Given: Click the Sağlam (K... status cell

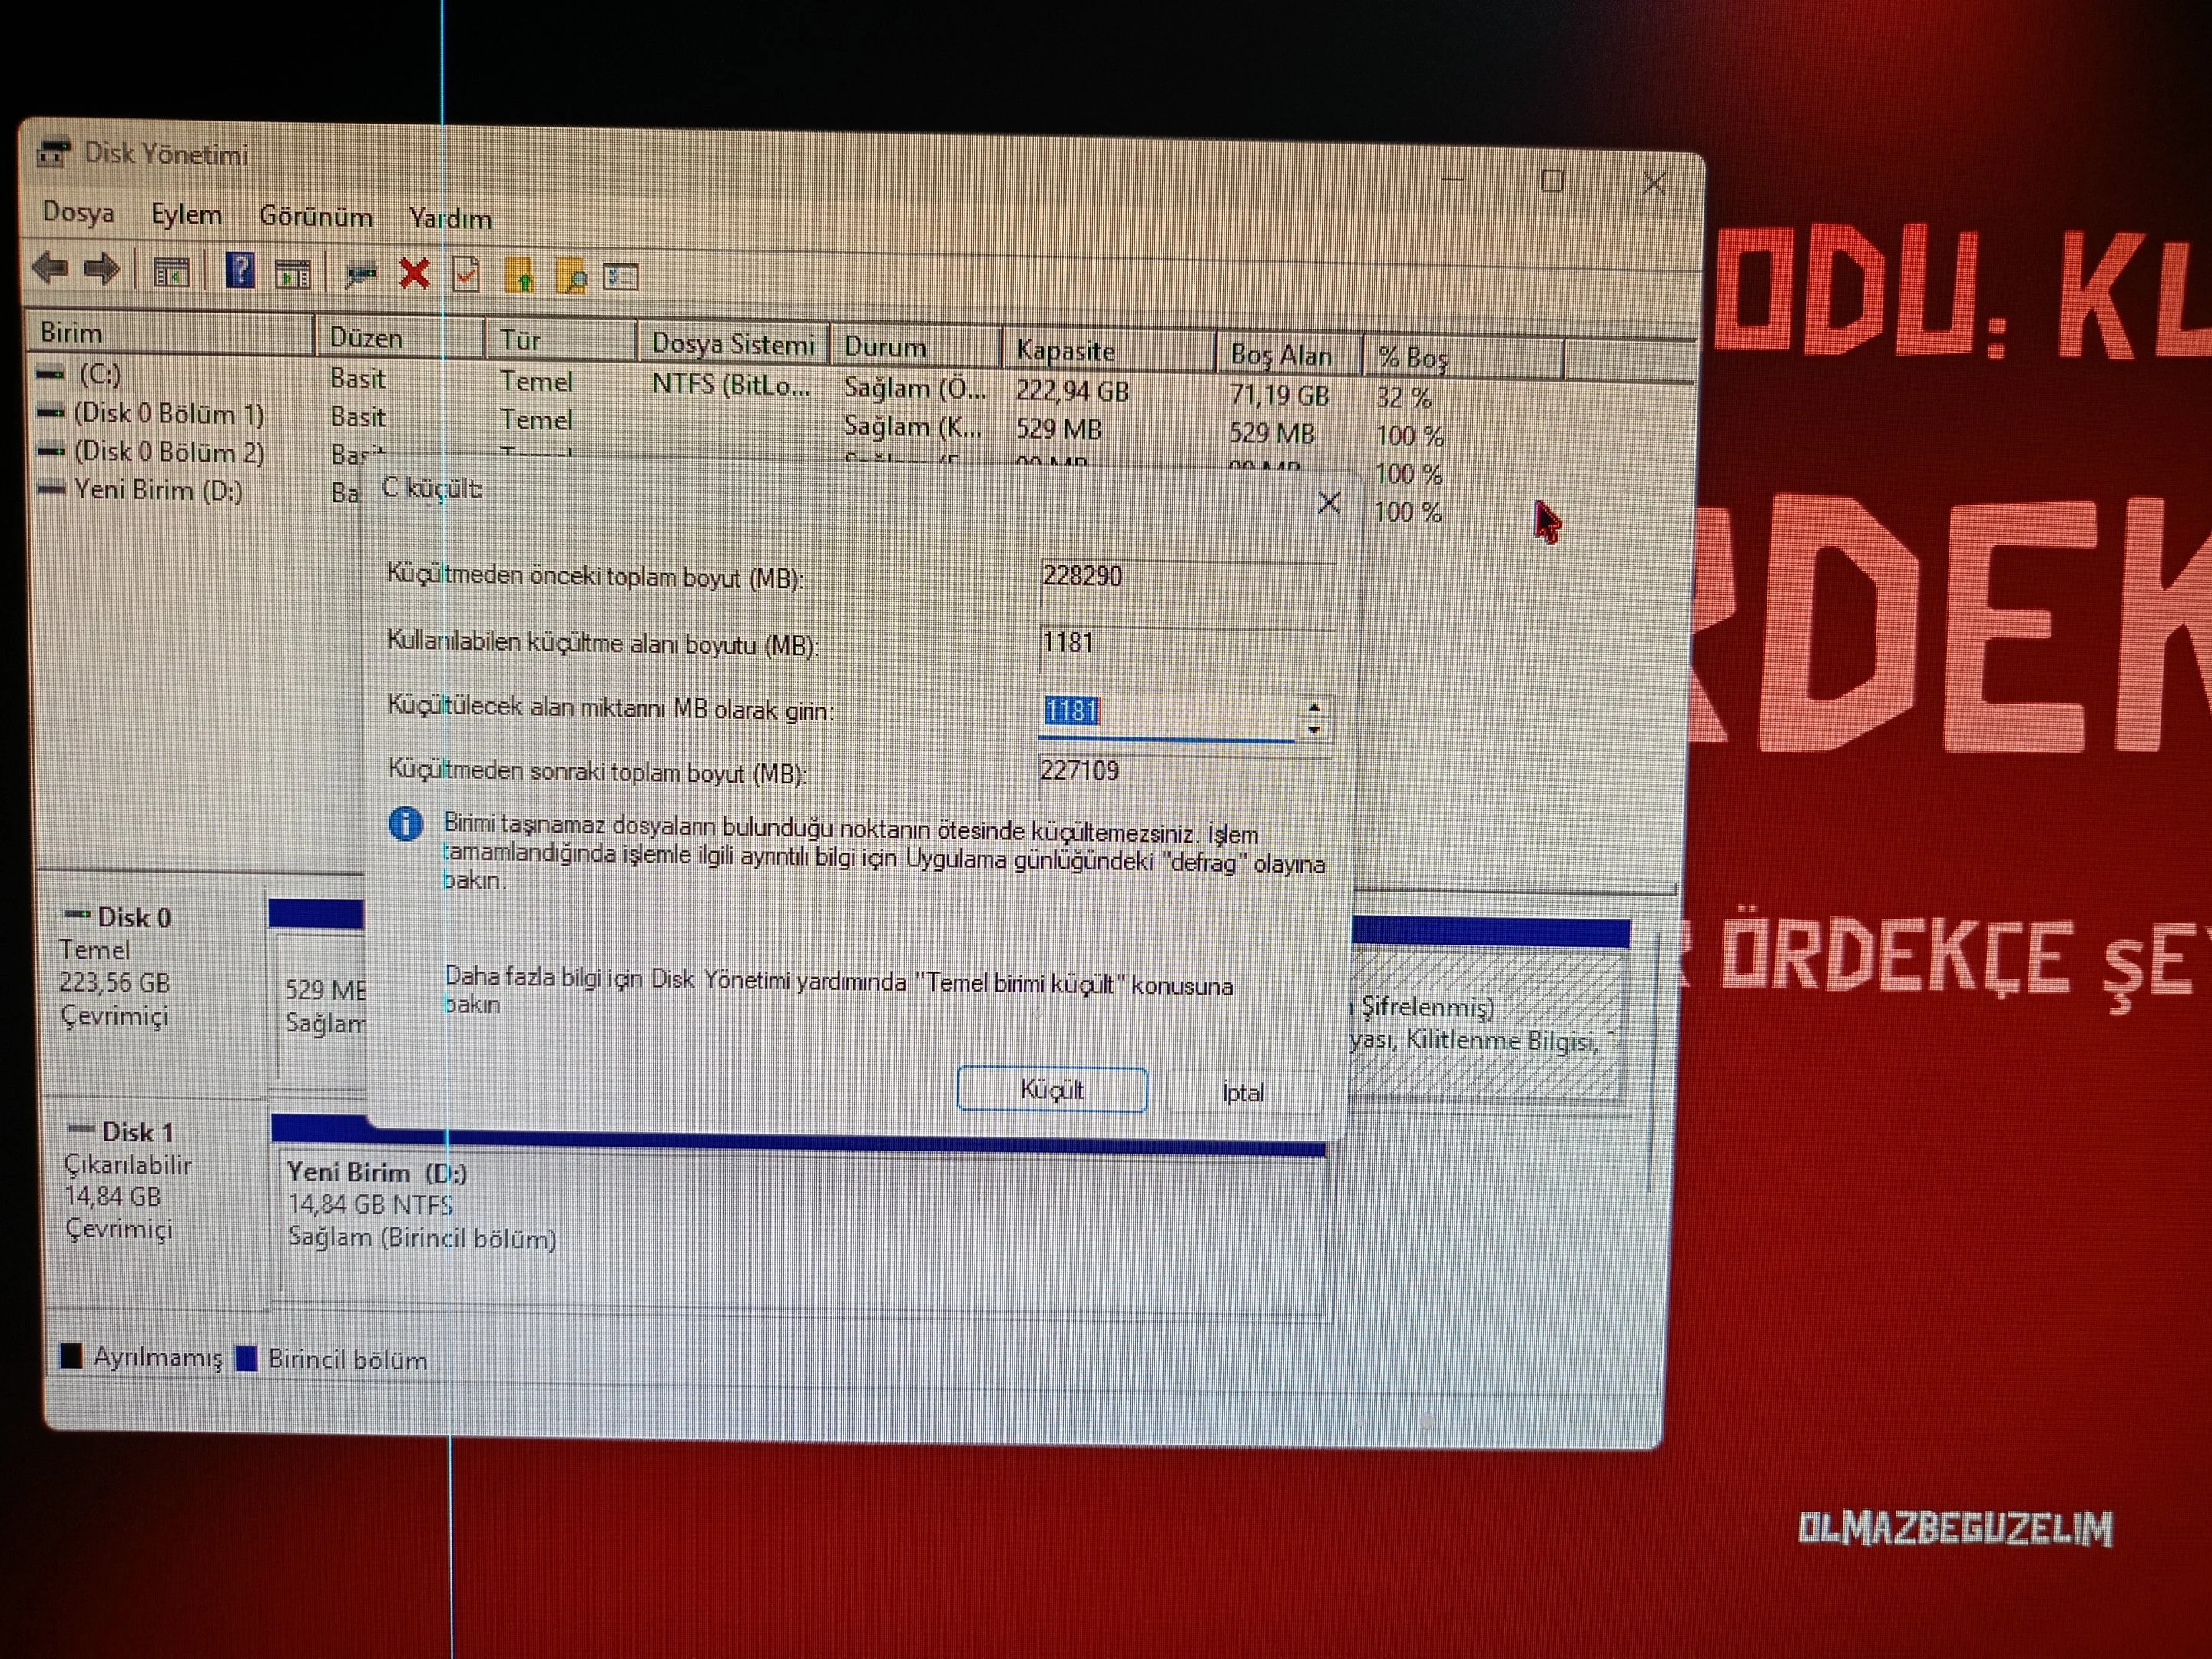Looking at the screenshot, I should point(912,427).
